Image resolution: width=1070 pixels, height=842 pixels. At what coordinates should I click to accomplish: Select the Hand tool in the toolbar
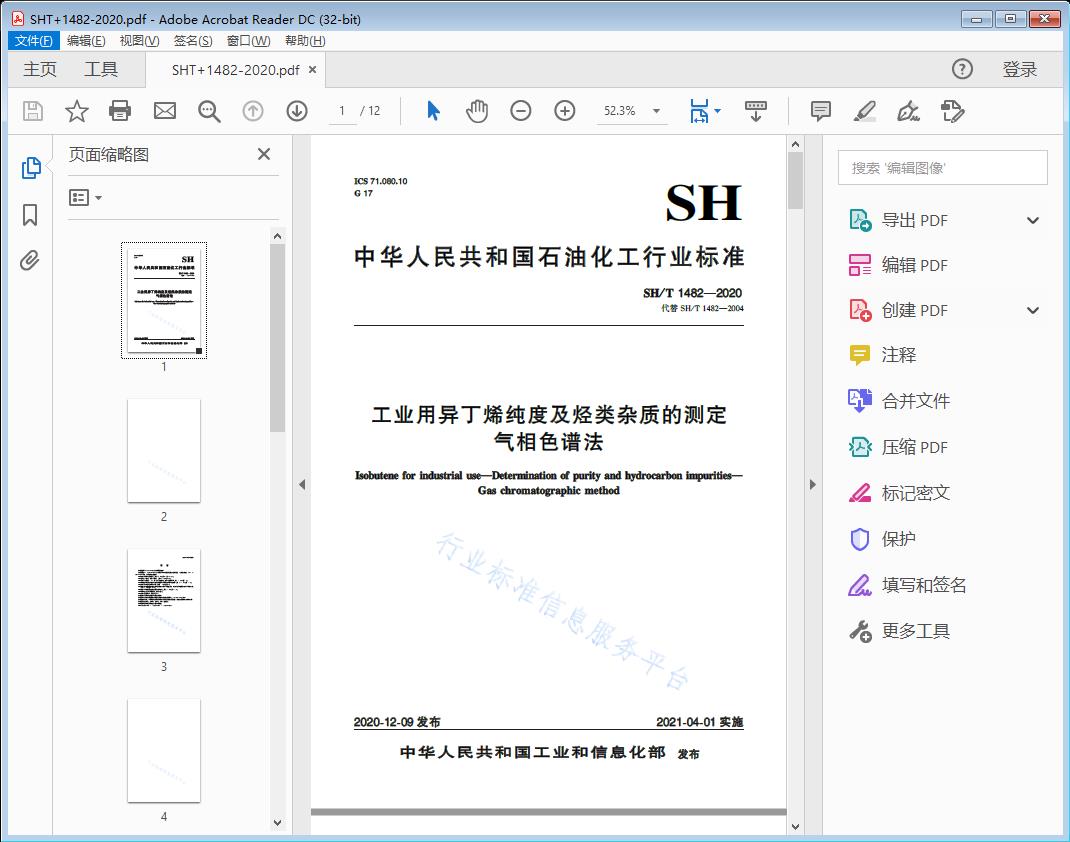(477, 111)
